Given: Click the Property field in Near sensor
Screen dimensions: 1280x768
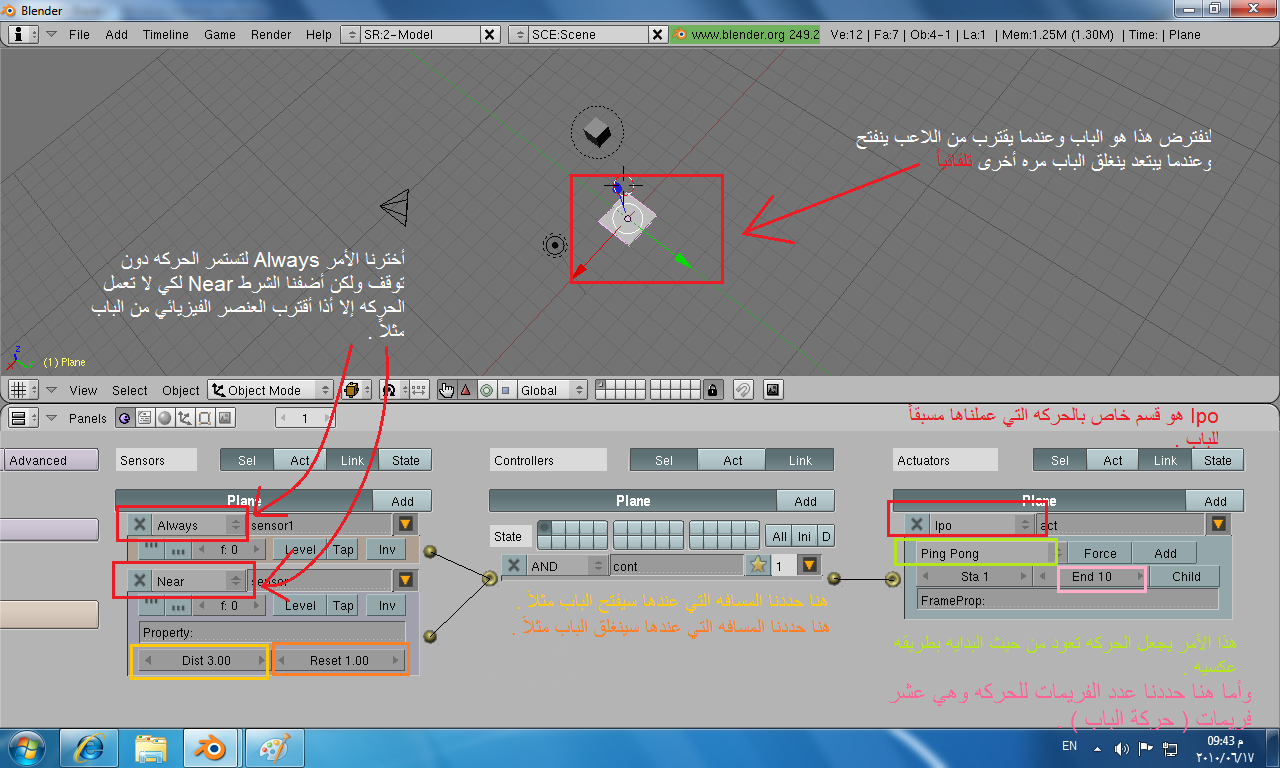Looking at the screenshot, I should [x=272, y=633].
